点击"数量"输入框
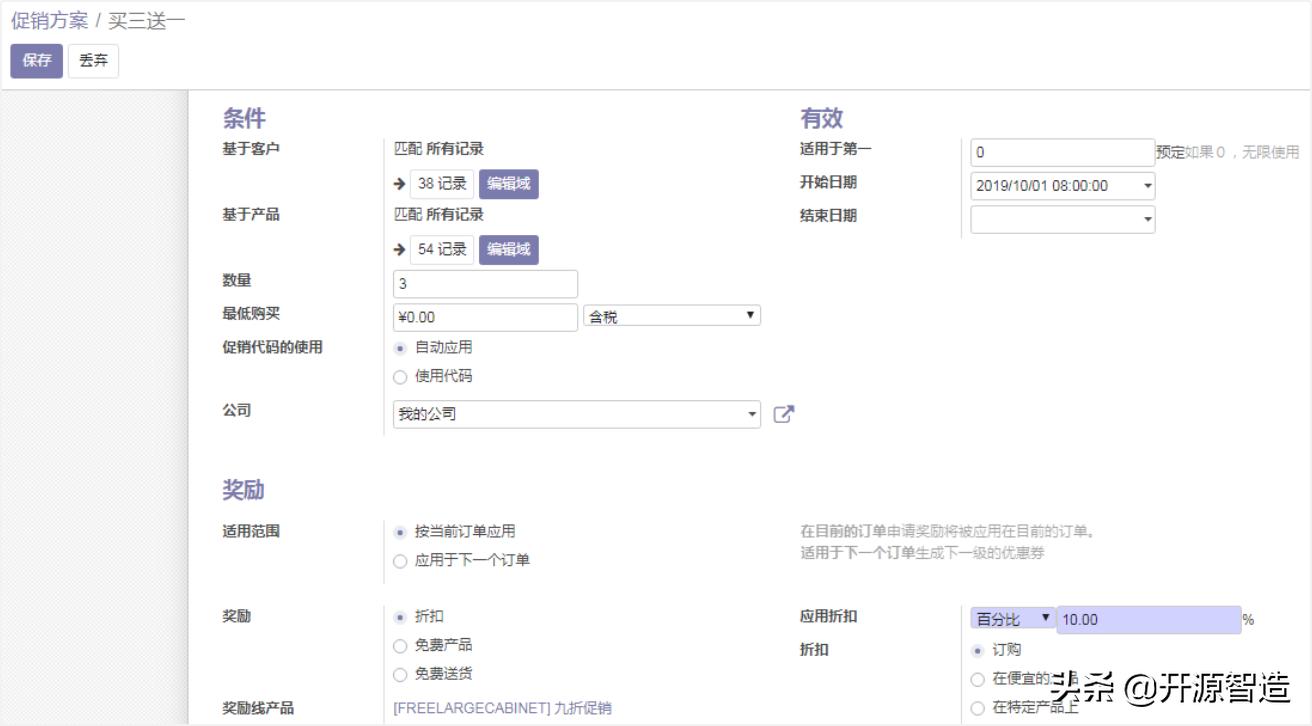 tap(485, 283)
